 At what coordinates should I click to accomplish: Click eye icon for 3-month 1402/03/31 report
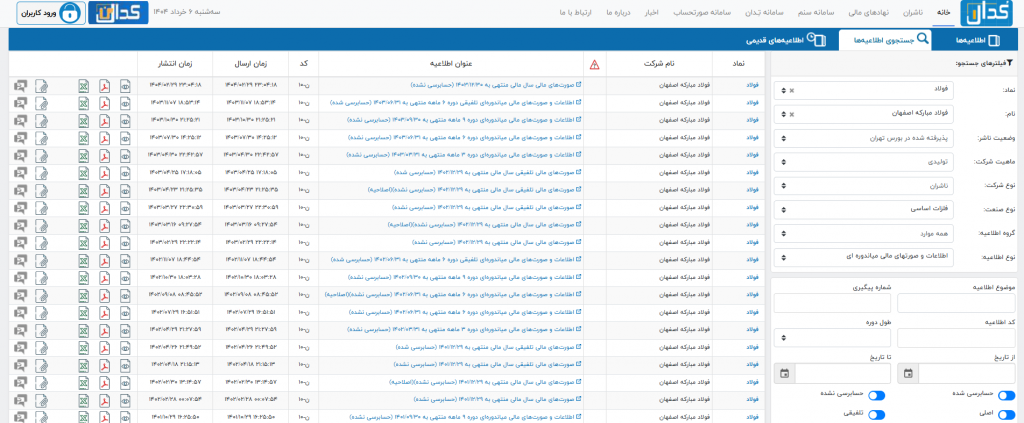(x=125, y=329)
